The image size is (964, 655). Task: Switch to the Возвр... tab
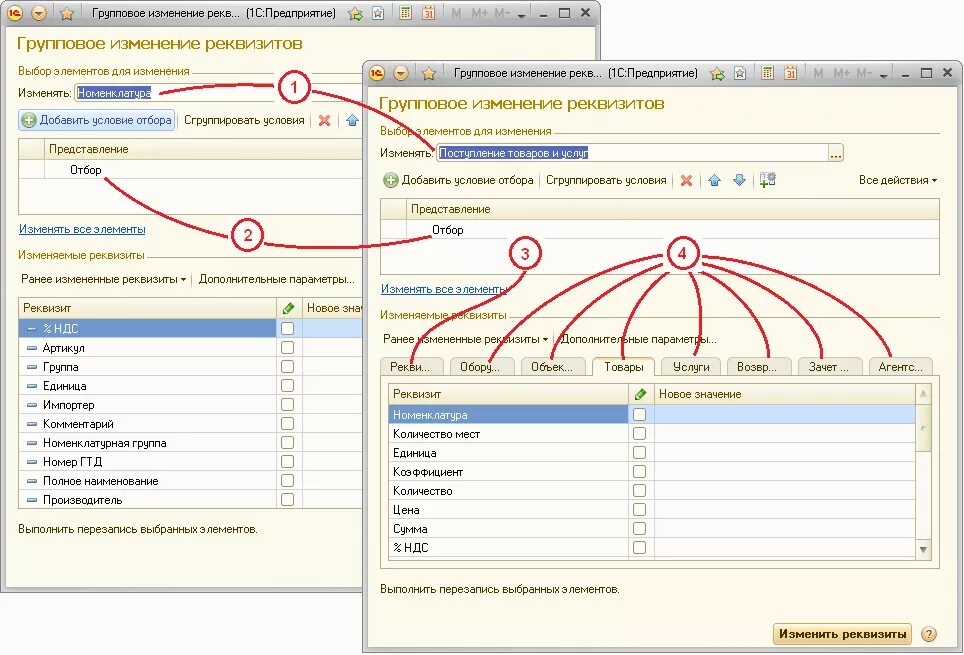[x=759, y=367]
